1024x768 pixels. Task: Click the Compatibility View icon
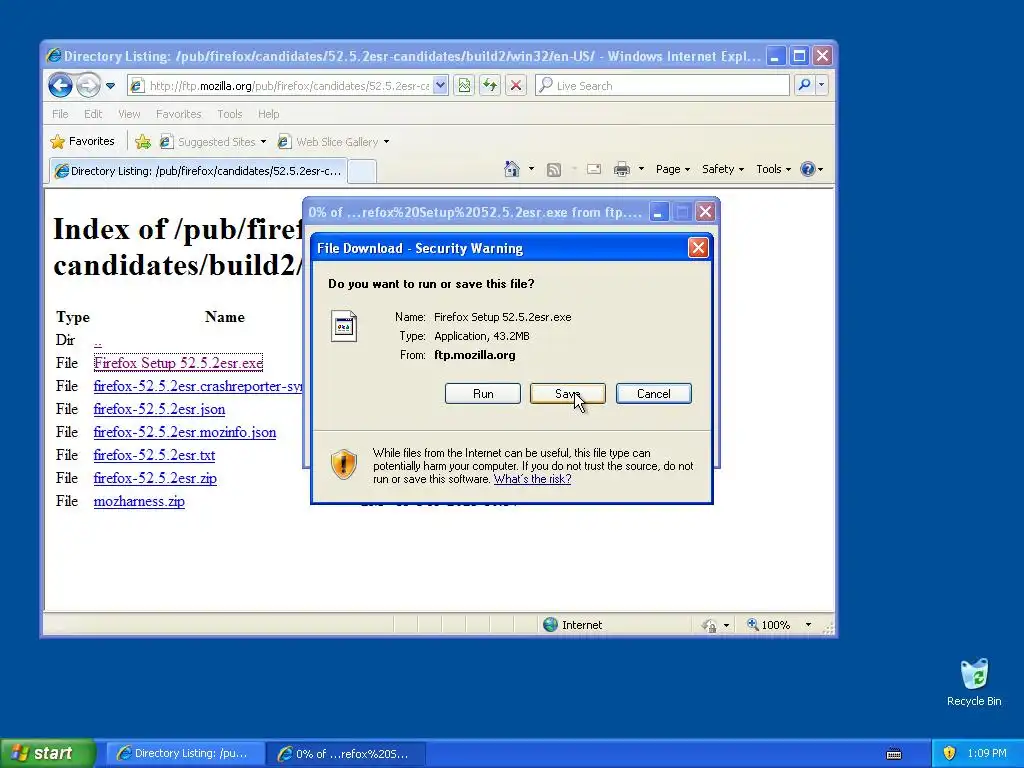pos(464,86)
